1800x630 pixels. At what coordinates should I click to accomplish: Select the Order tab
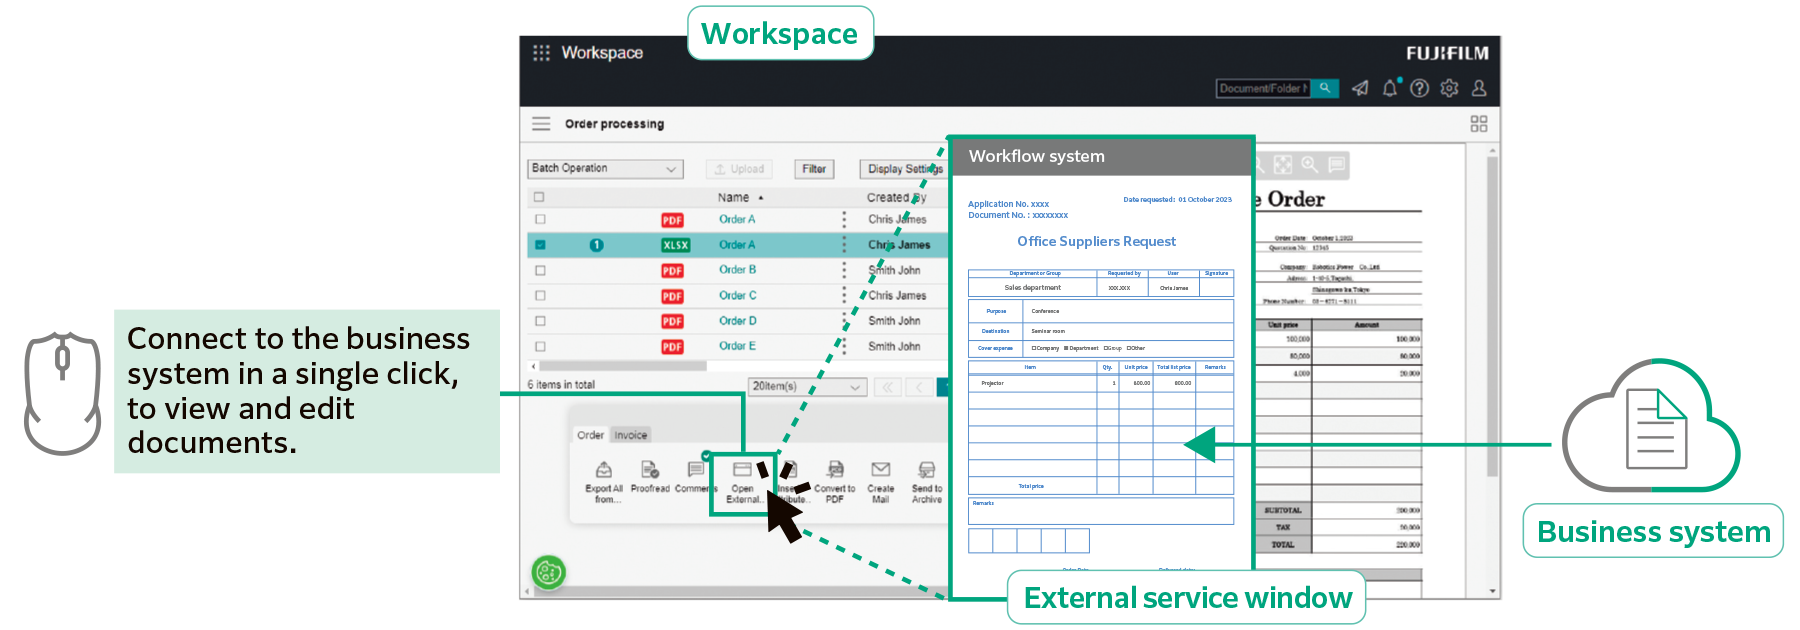coord(590,435)
